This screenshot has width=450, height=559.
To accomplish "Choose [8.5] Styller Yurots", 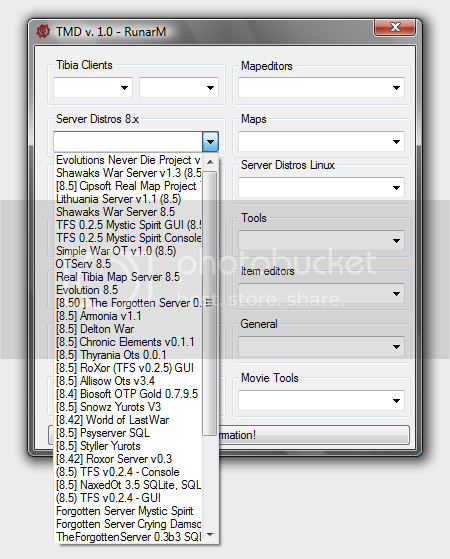I will point(128,446).
